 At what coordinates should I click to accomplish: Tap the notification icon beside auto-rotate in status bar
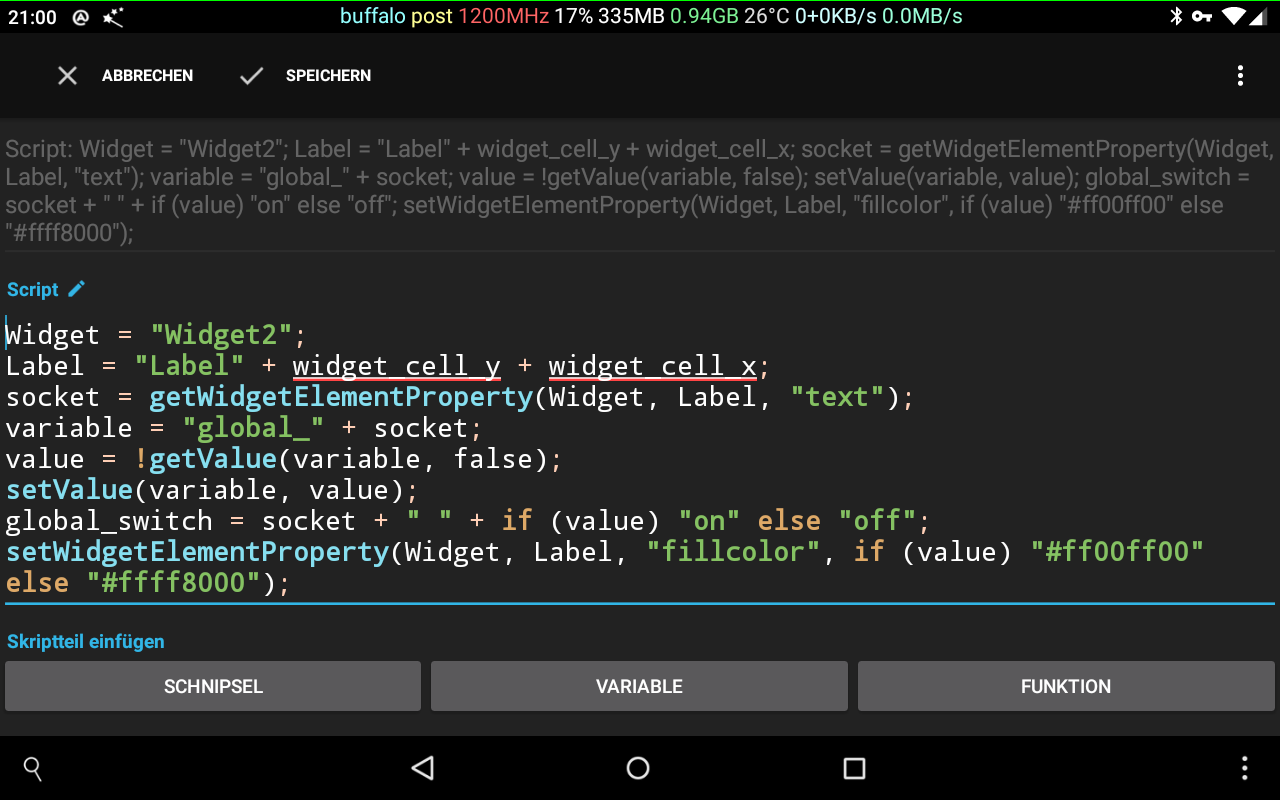click(x=113, y=17)
